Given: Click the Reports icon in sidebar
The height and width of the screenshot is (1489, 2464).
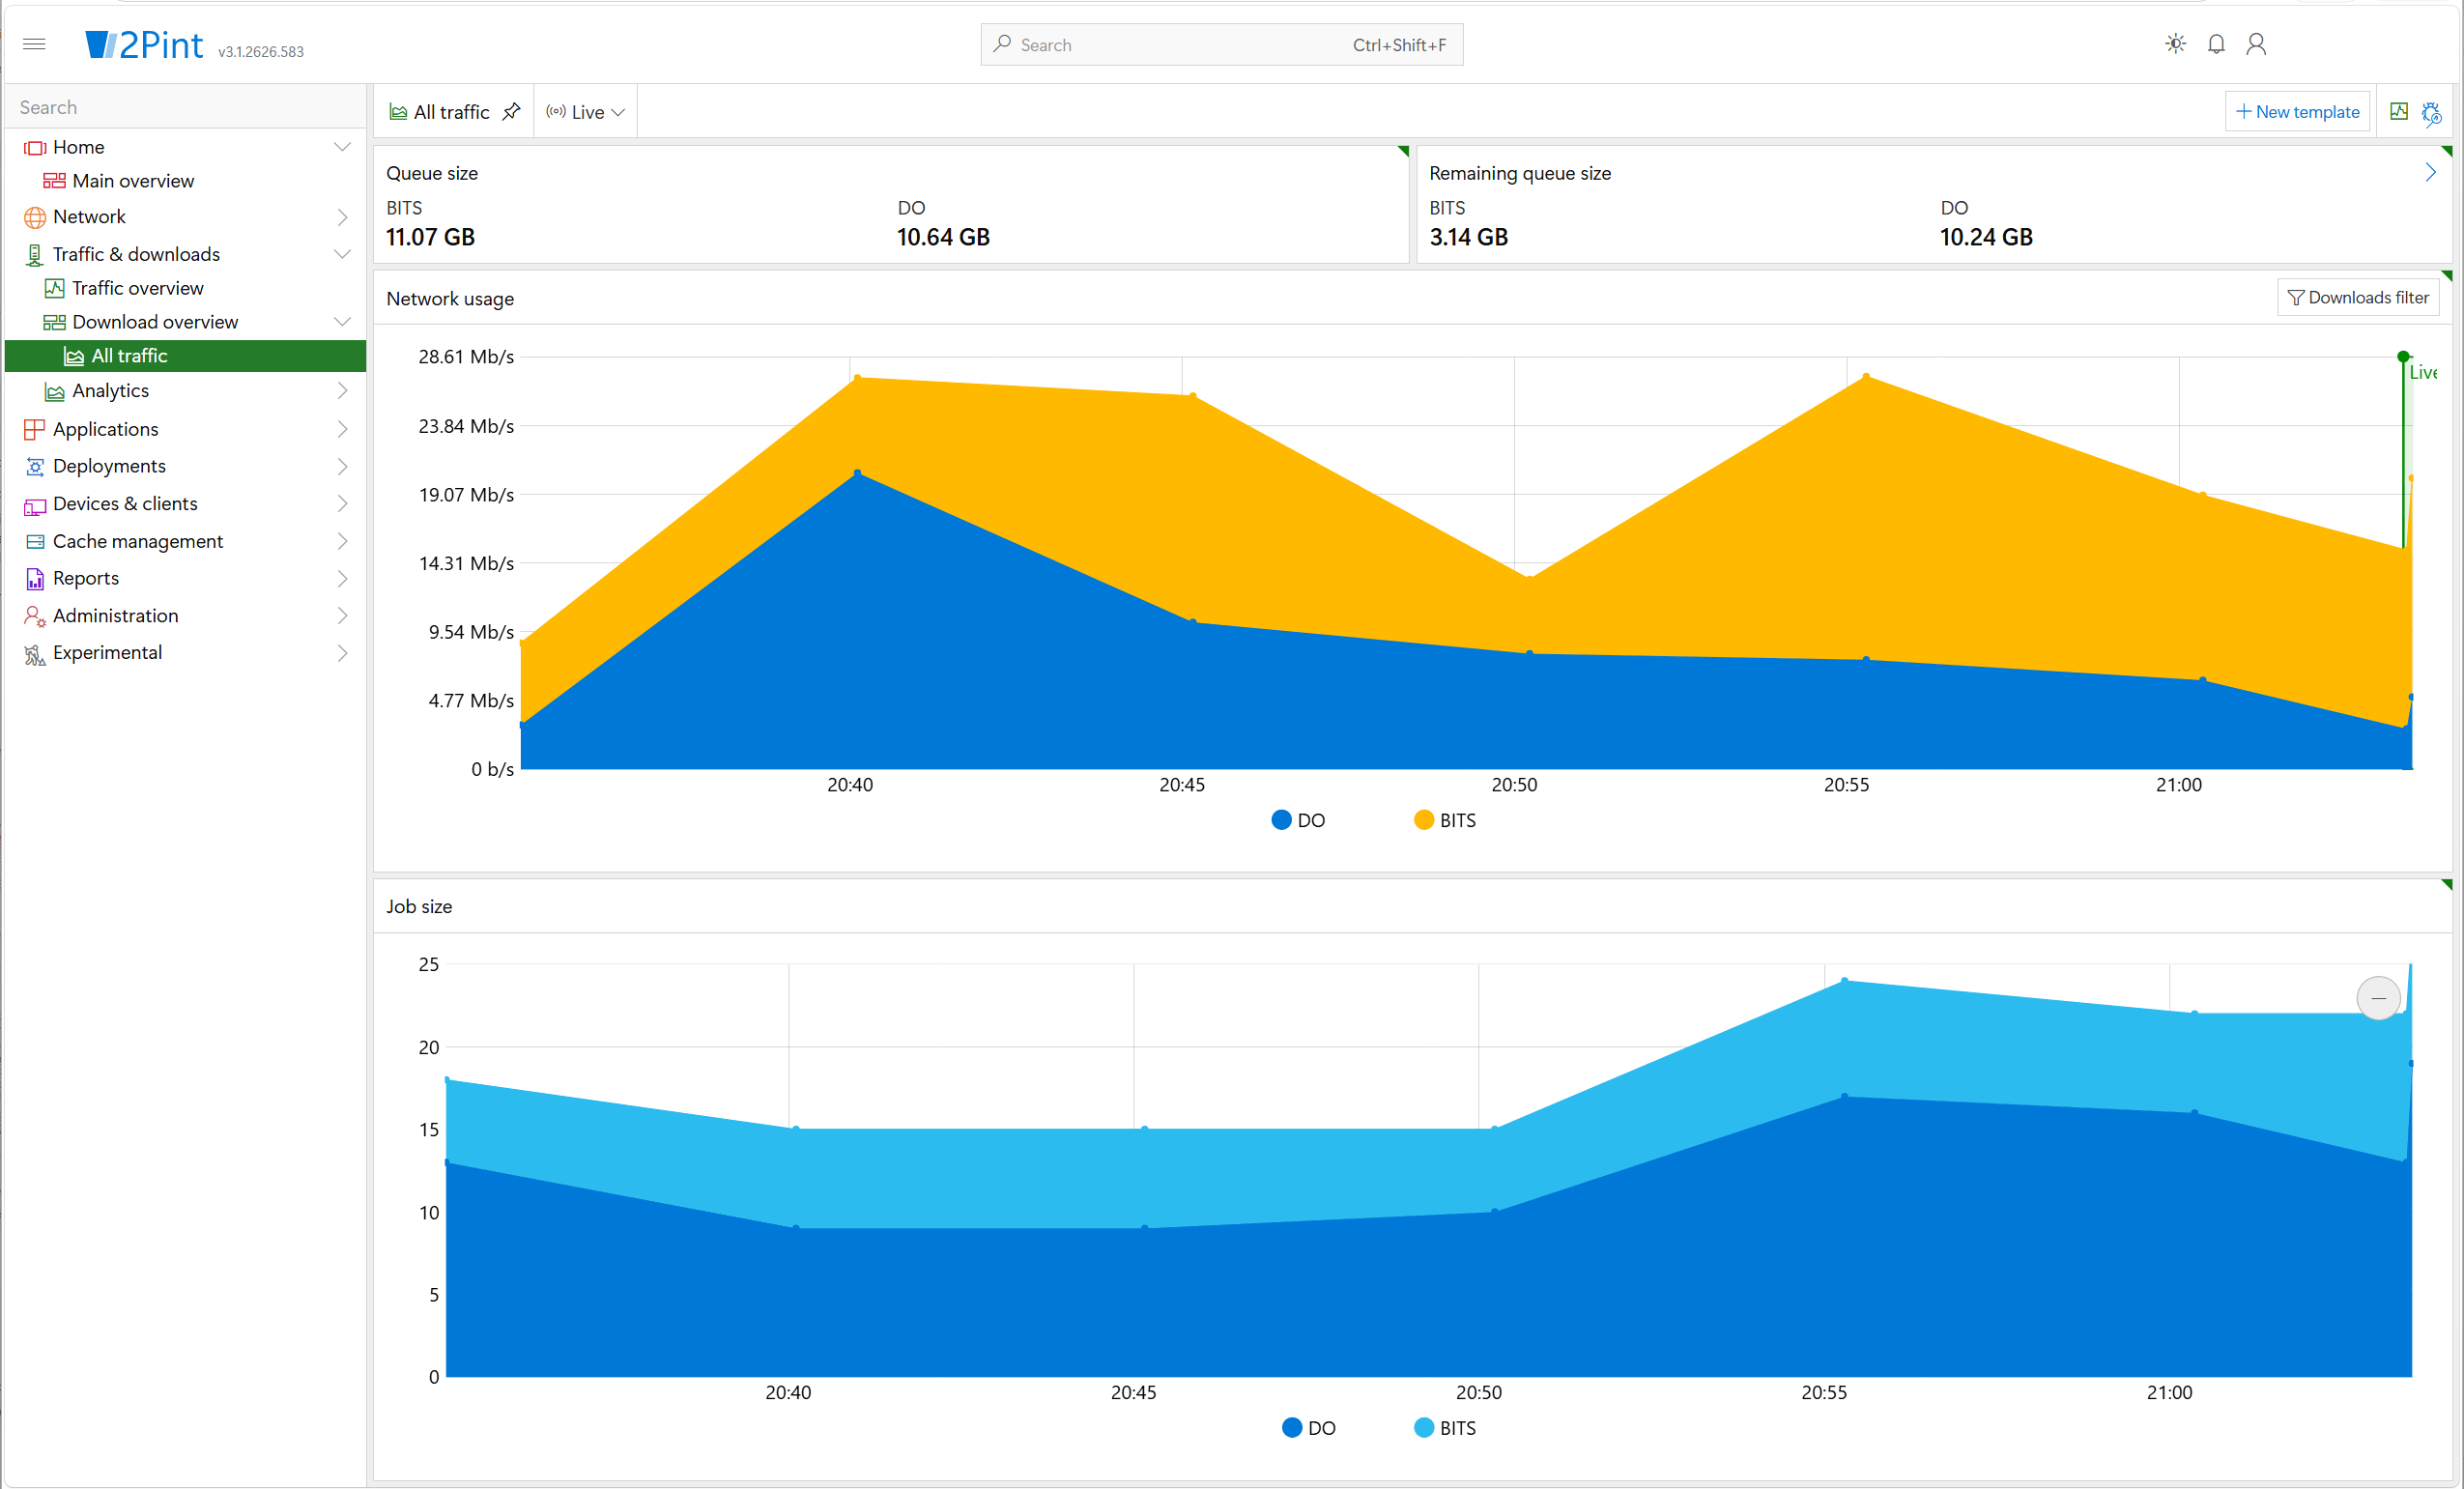Looking at the screenshot, I should 34,578.
